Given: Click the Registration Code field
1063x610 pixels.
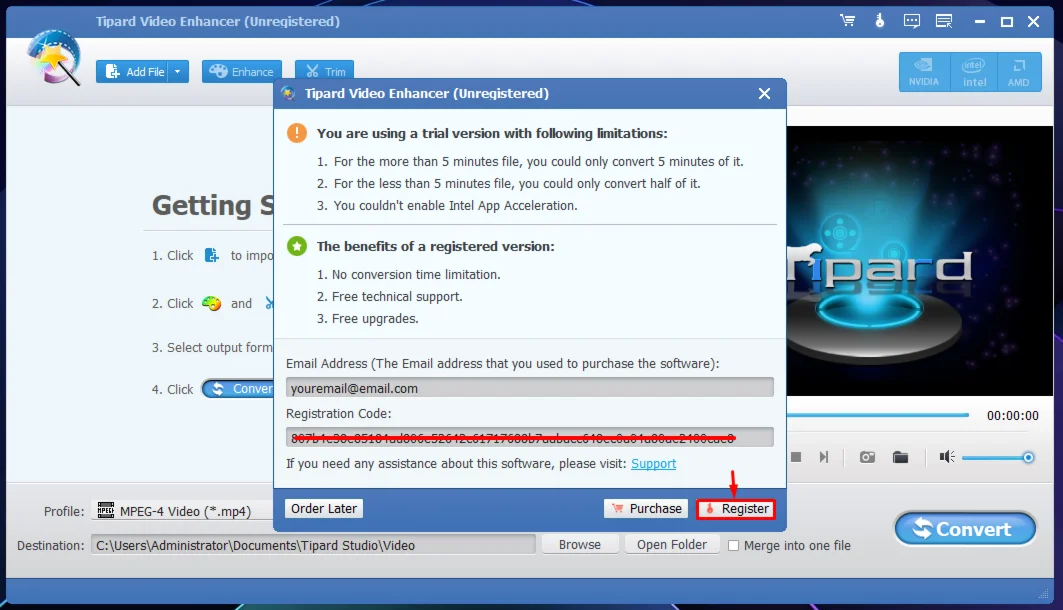Looking at the screenshot, I should (529, 437).
